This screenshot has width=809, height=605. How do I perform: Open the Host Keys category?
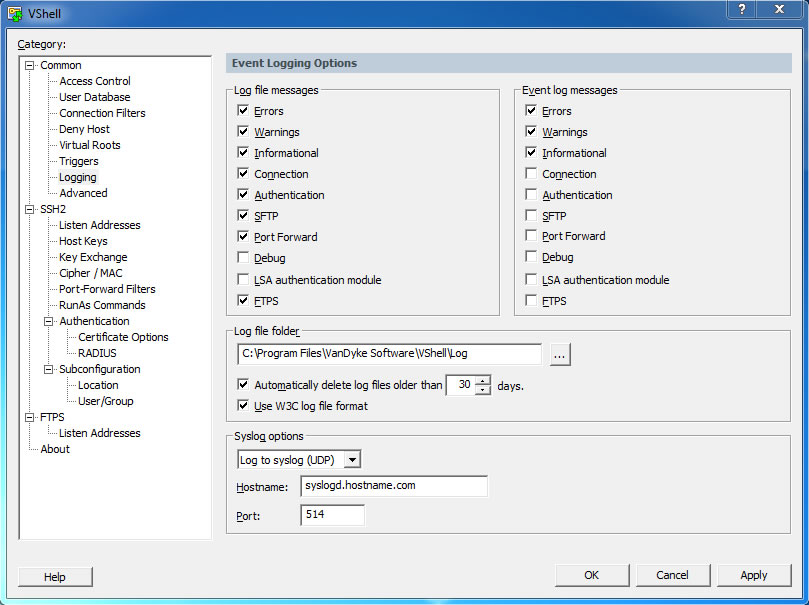(83, 241)
